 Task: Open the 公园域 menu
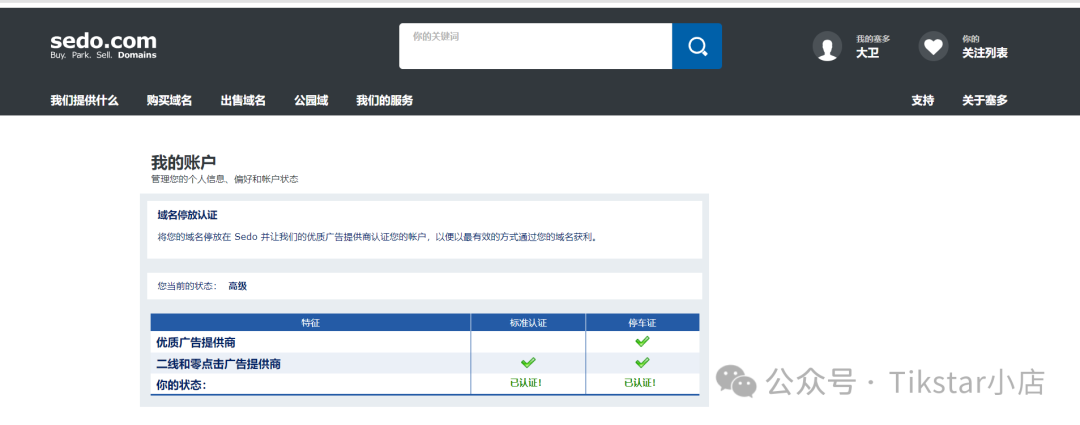pos(311,101)
